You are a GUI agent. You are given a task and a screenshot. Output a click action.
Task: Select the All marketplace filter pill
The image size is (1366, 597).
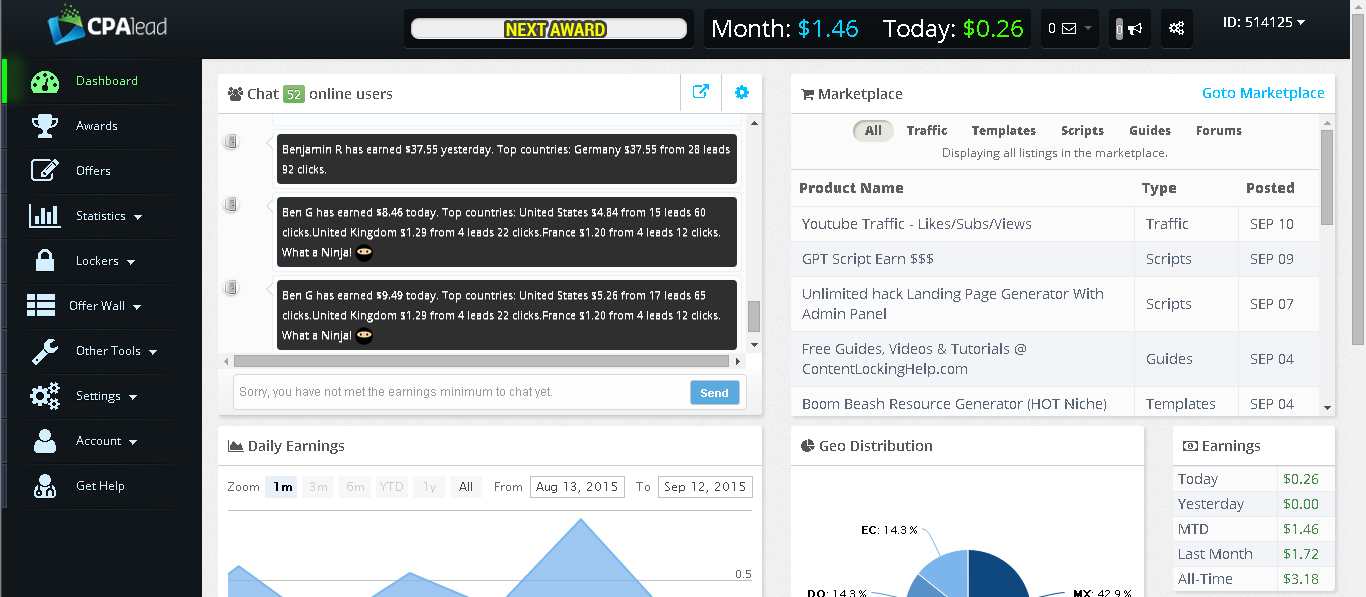[873, 131]
